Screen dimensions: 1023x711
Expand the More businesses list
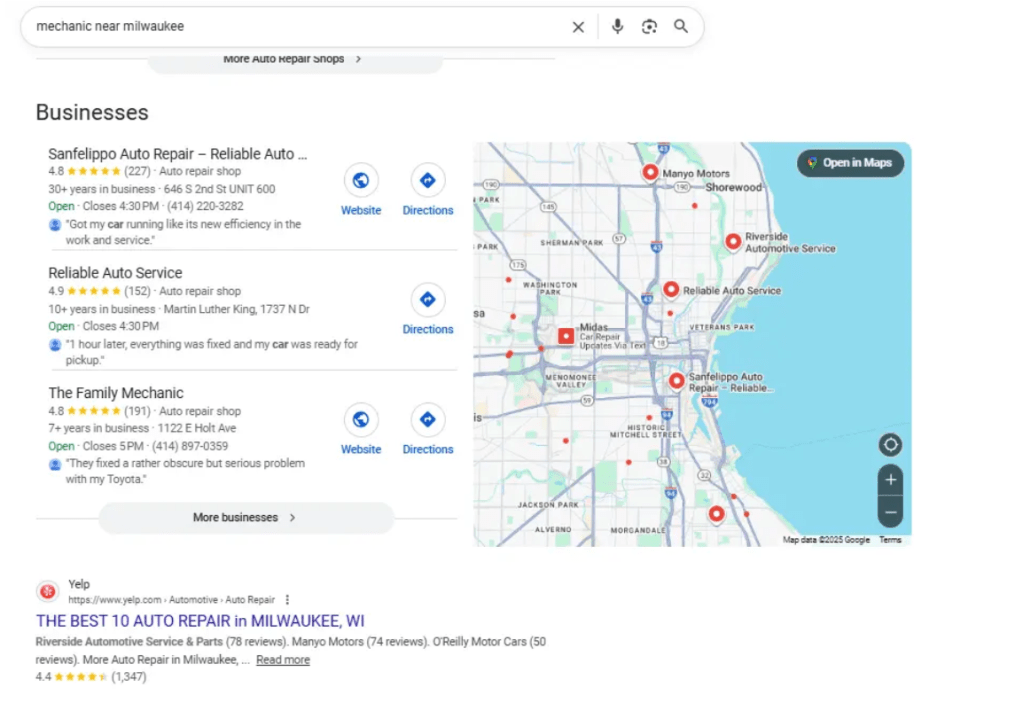tap(246, 518)
